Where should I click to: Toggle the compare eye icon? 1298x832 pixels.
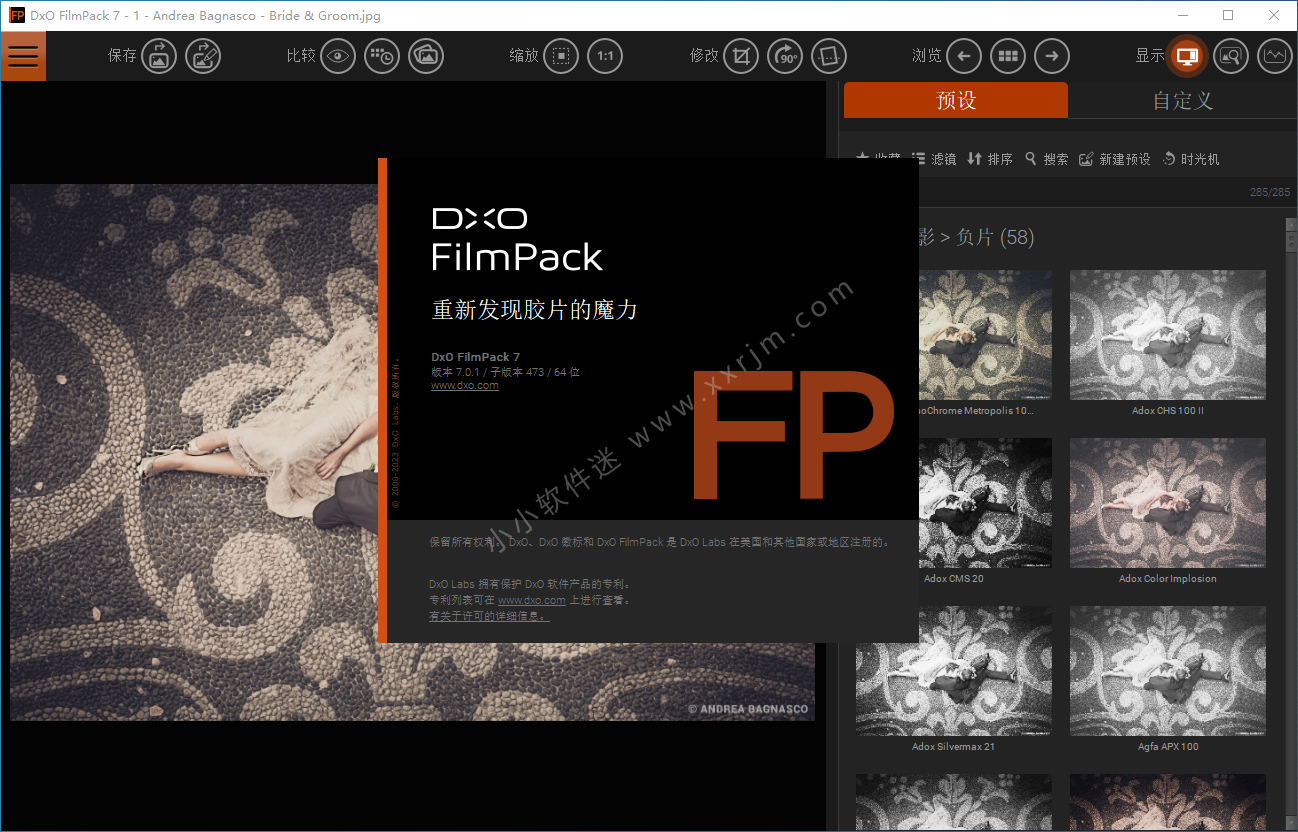click(x=339, y=56)
